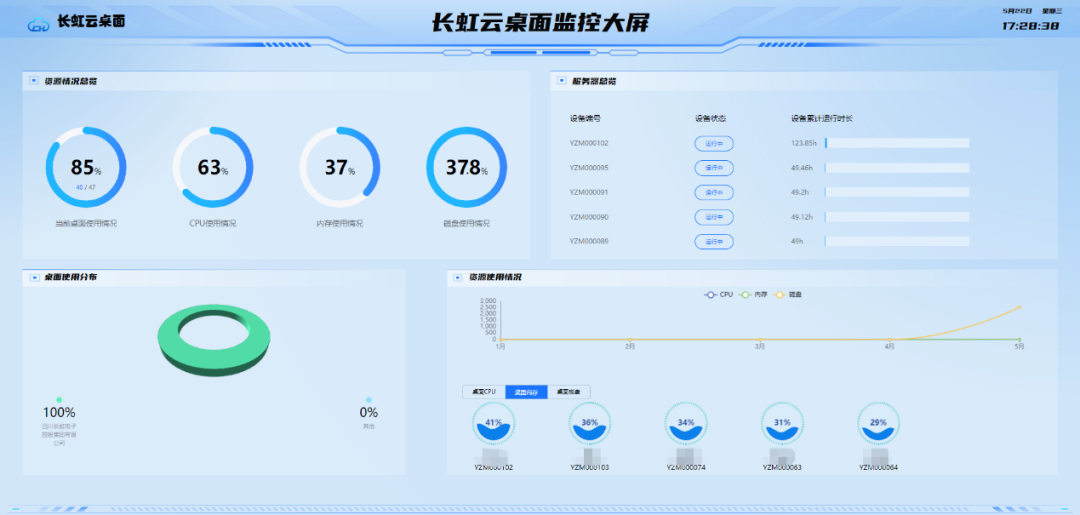Click the 40 / 47 count in gauge
This screenshot has height=515, width=1080.
coord(86,187)
